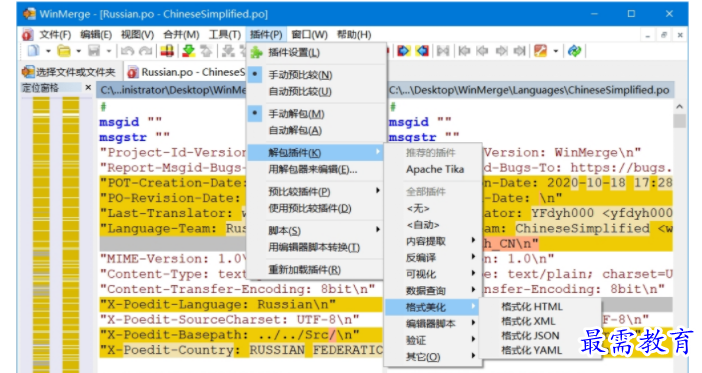Expand the 格式美化 submenu

(433, 307)
